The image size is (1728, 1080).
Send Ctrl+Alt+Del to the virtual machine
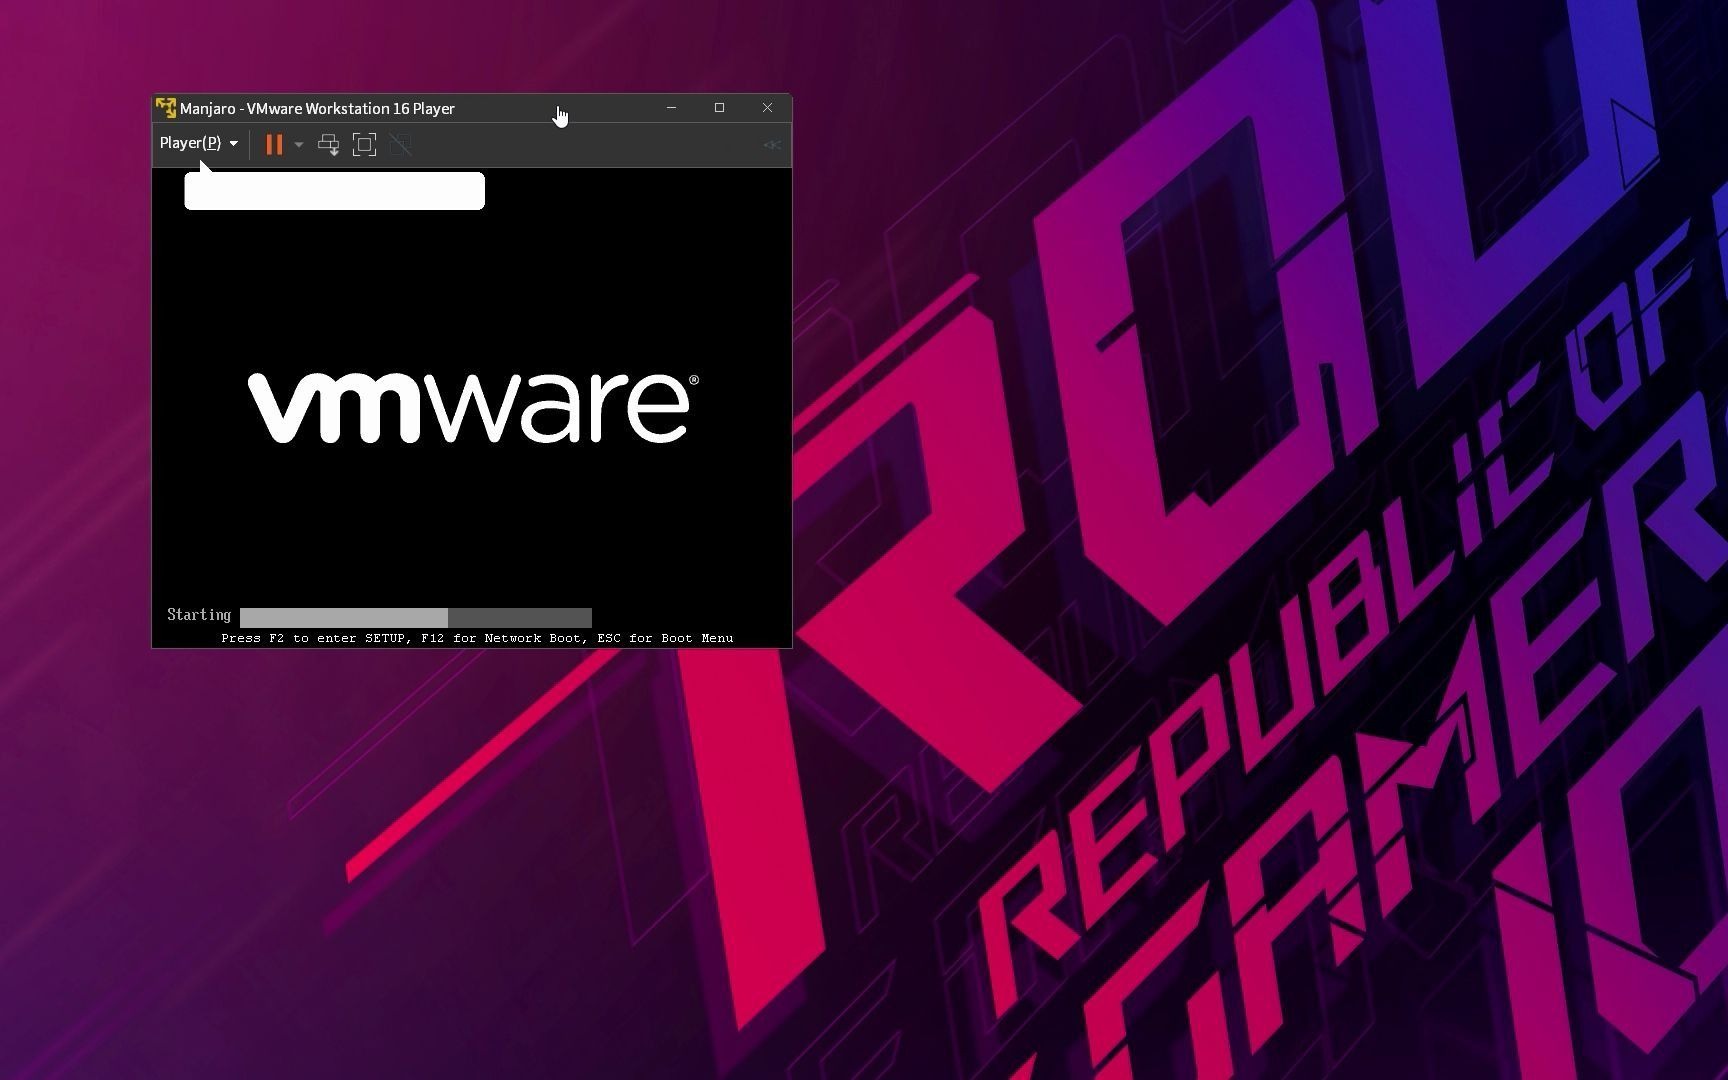[x=328, y=144]
